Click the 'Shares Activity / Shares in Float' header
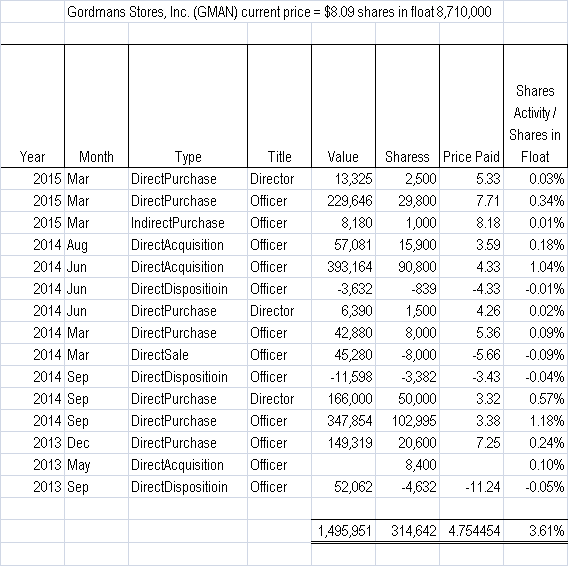 535,106
